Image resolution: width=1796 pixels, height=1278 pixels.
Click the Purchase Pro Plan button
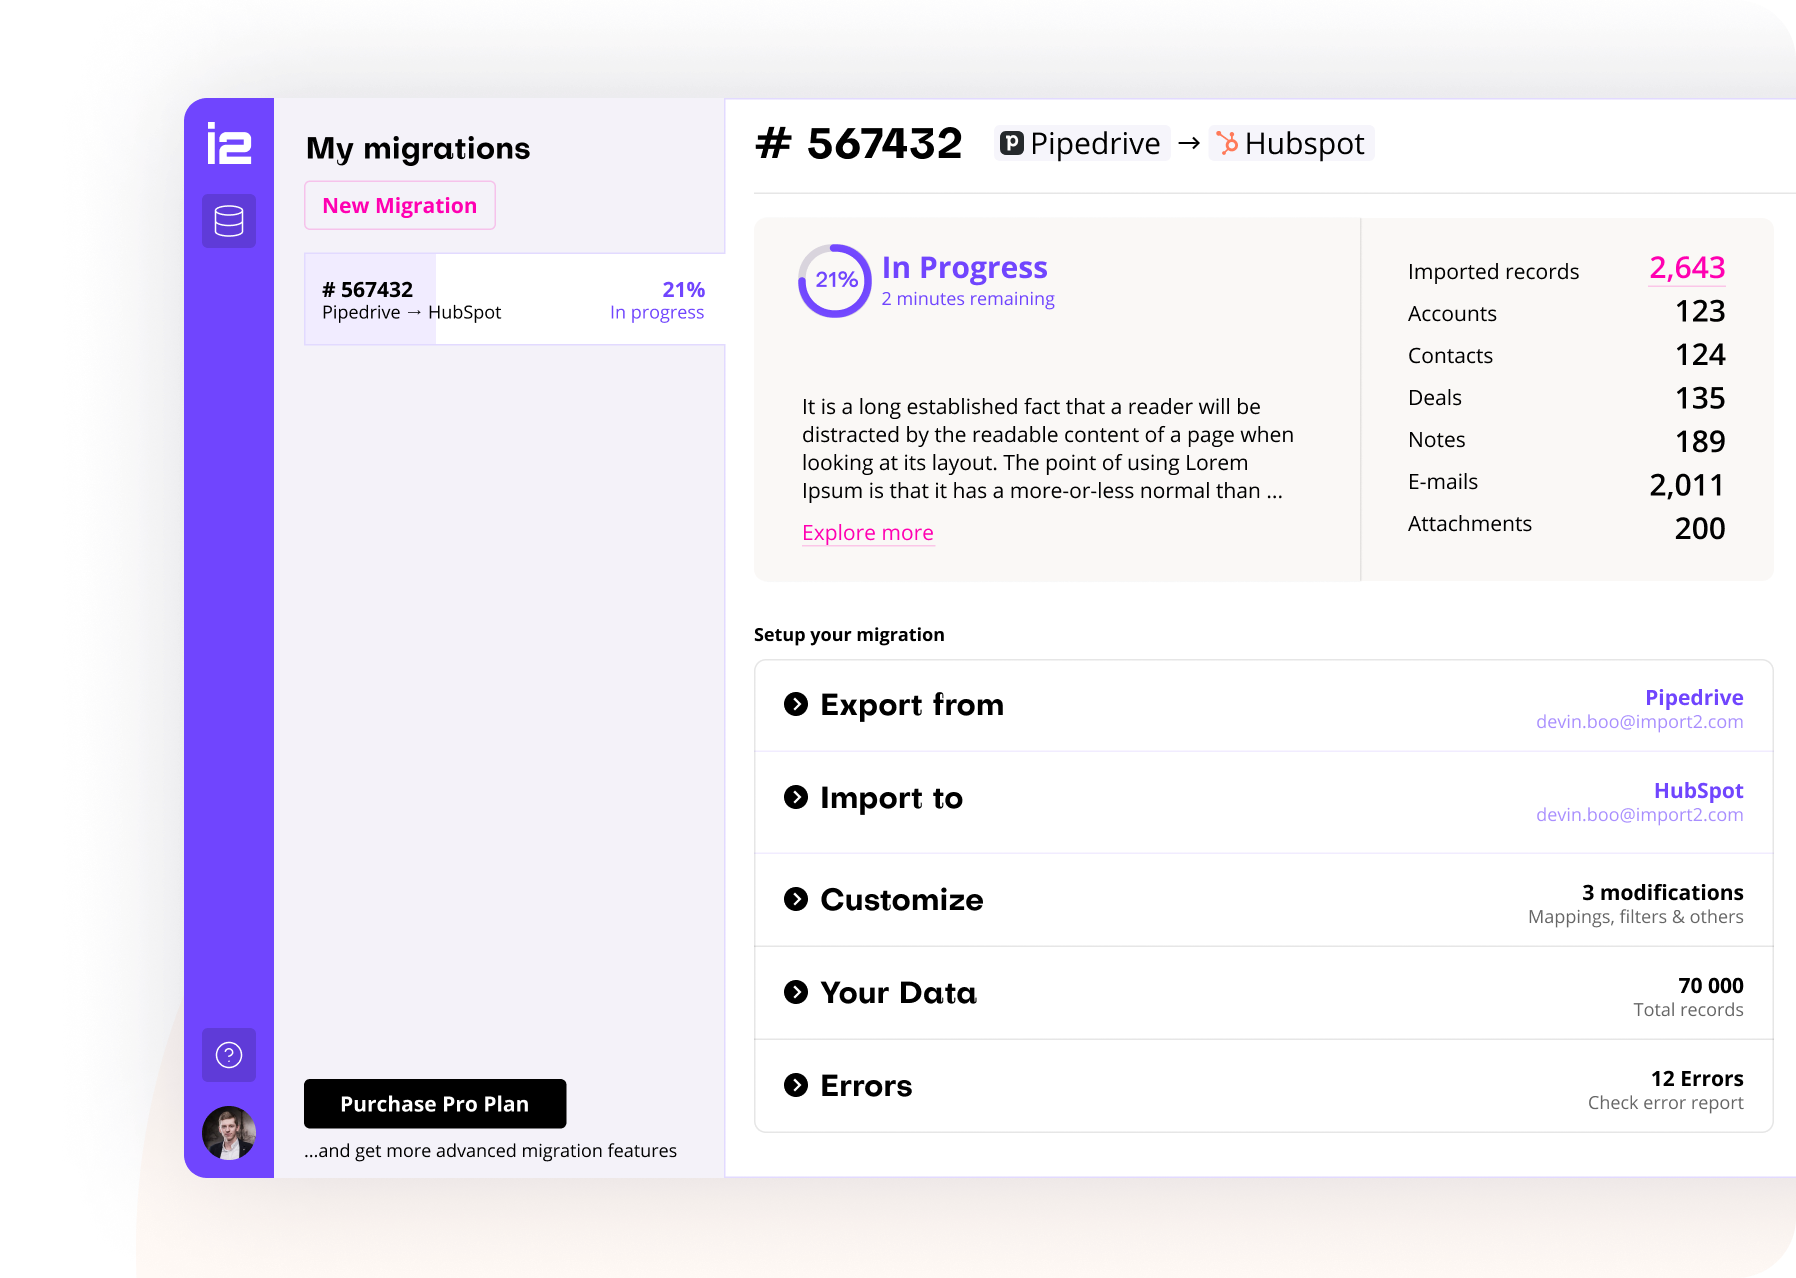[434, 1103]
